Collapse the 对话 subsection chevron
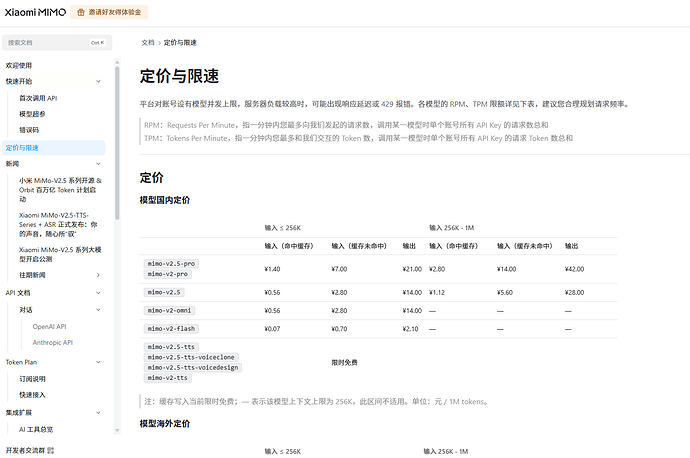The image size is (690, 458). [x=98, y=310]
